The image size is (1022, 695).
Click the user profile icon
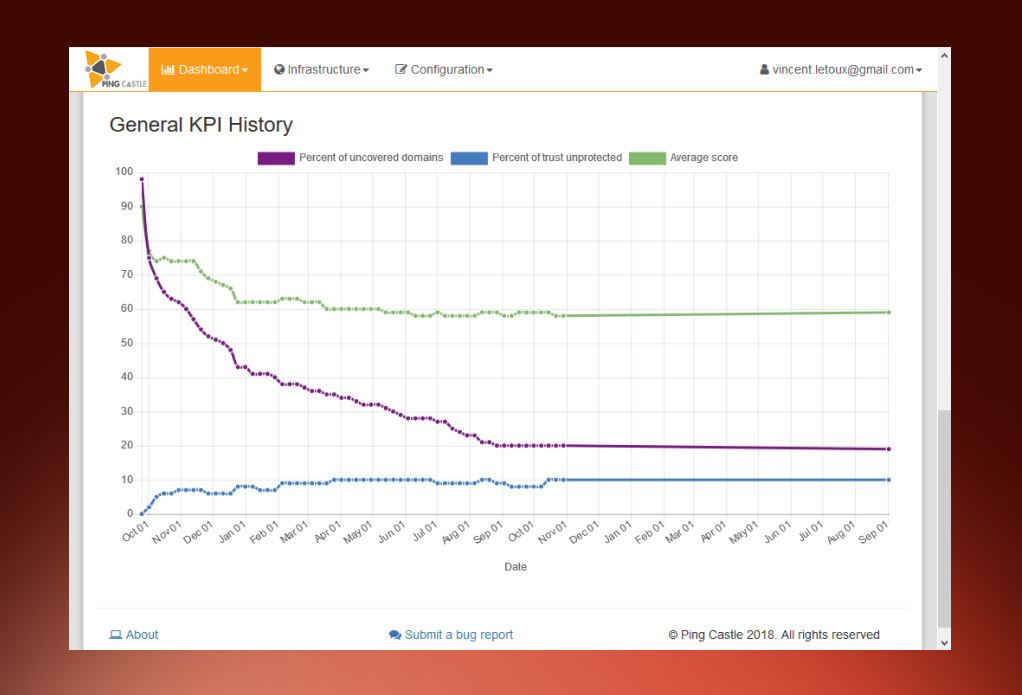tap(764, 69)
